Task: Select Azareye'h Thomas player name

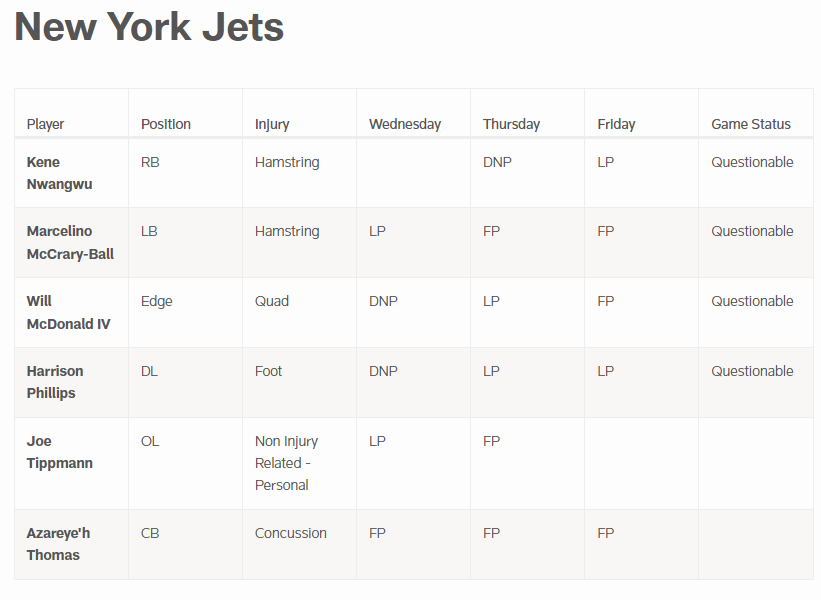Action: [x=58, y=544]
